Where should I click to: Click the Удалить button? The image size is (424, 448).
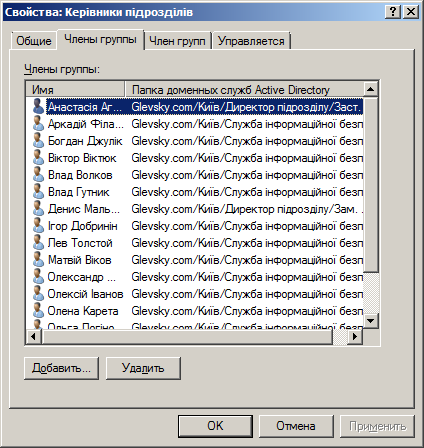(143, 368)
